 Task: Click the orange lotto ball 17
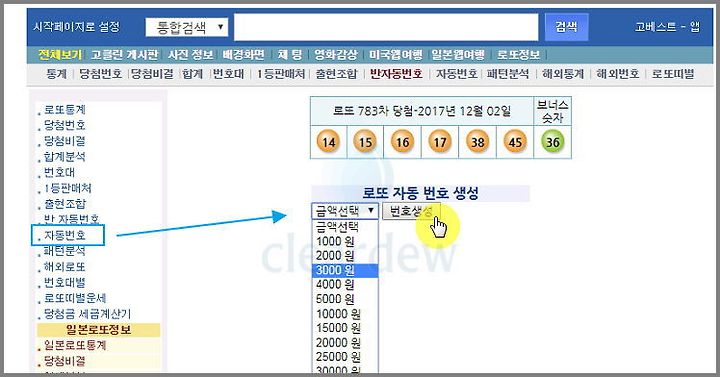(440, 142)
